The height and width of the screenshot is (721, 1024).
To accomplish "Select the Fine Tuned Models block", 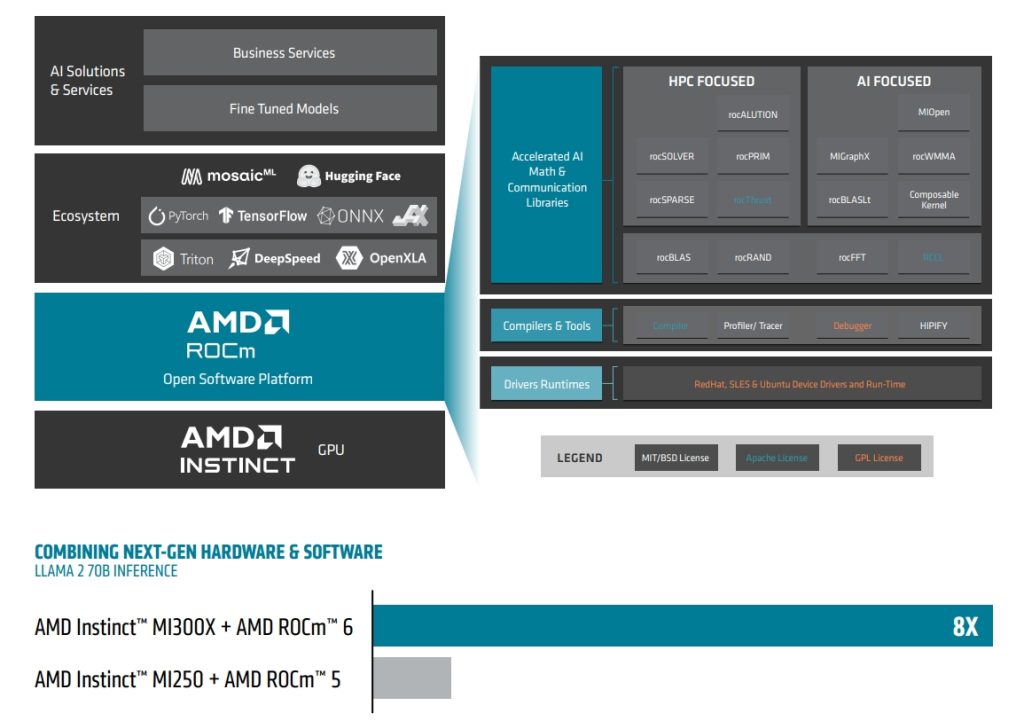I will tap(289, 109).
